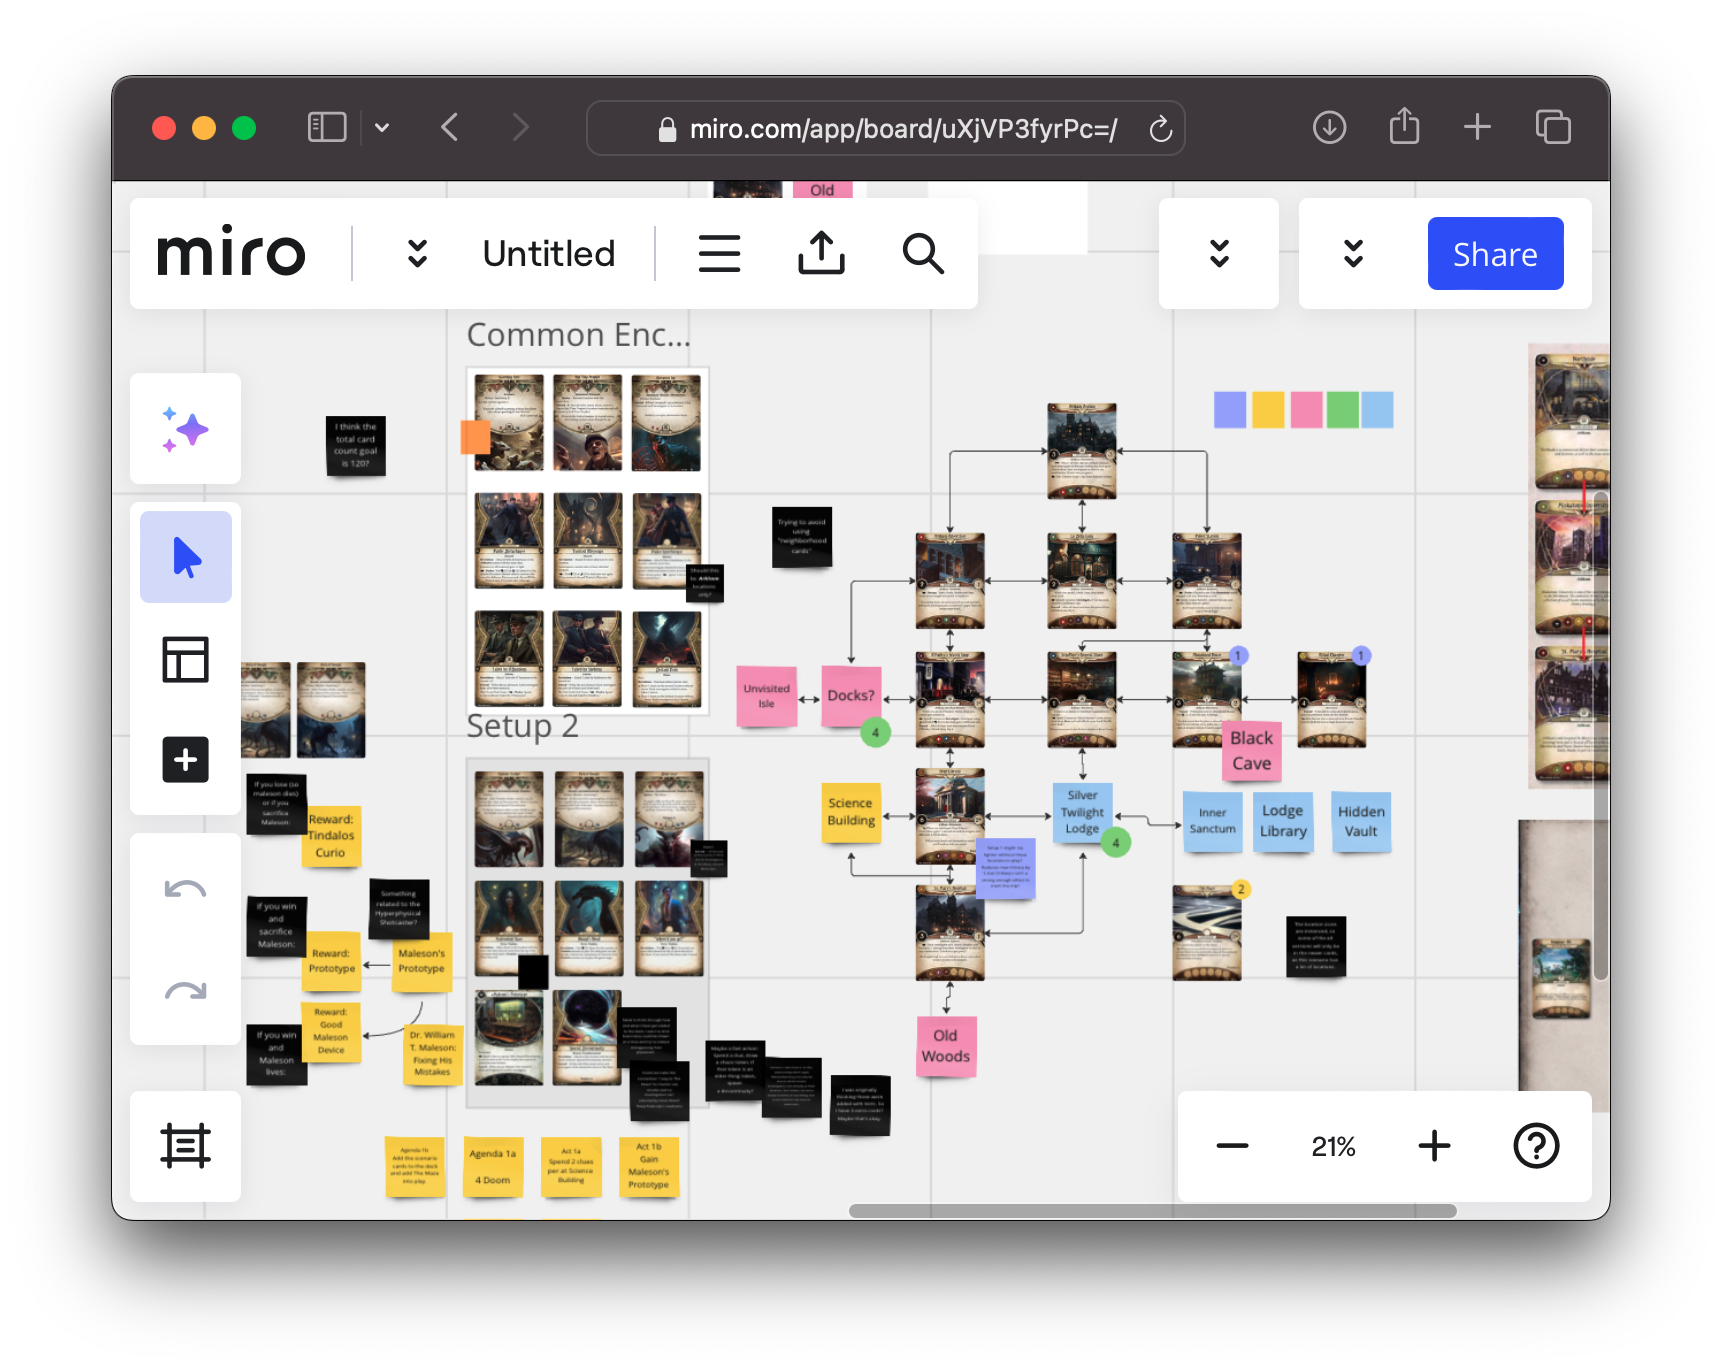1722x1368 pixels.
Task: Select the Hidden Vault note
Action: pyautogui.click(x=1361, y=821)
